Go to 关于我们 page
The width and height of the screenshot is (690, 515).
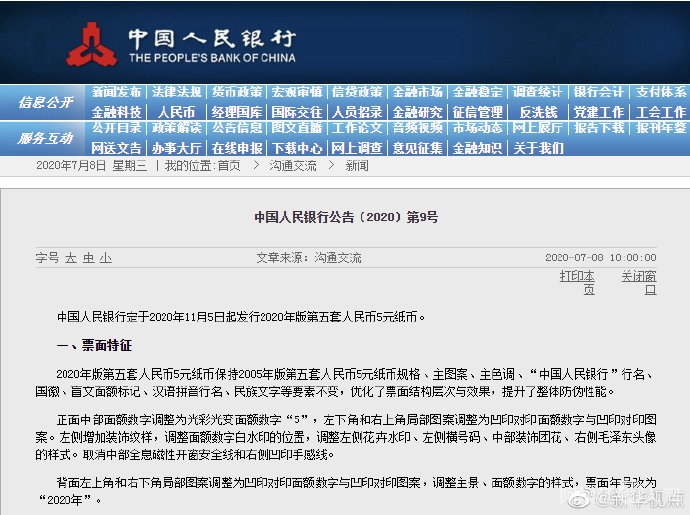(537, 148)
